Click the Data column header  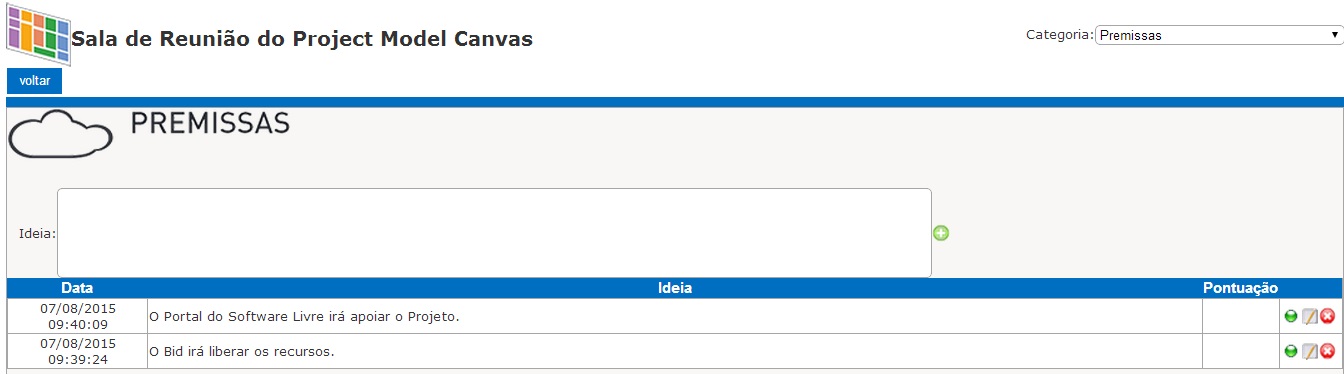point(77,288)
